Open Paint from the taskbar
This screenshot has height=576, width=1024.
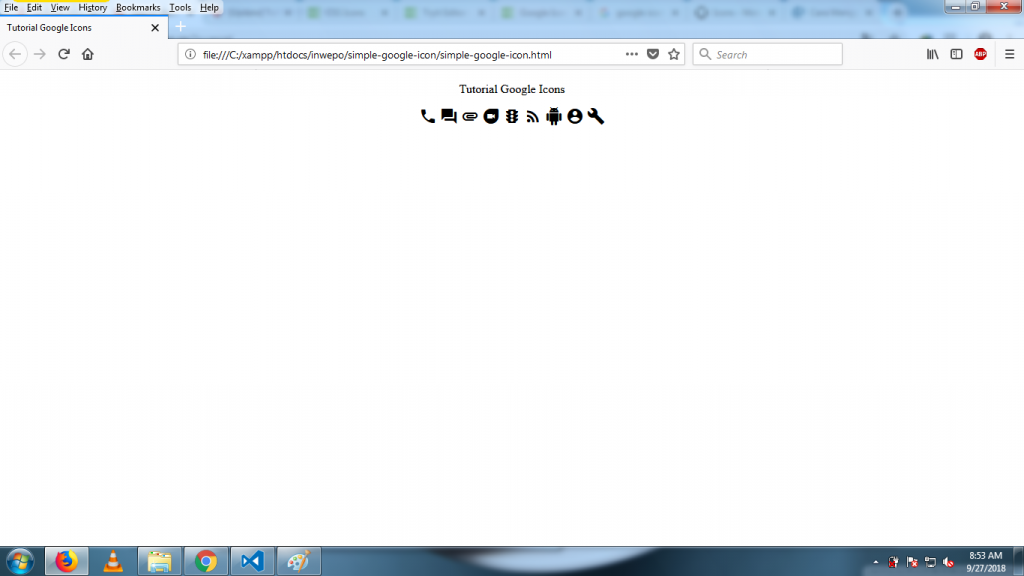point(298,562)
